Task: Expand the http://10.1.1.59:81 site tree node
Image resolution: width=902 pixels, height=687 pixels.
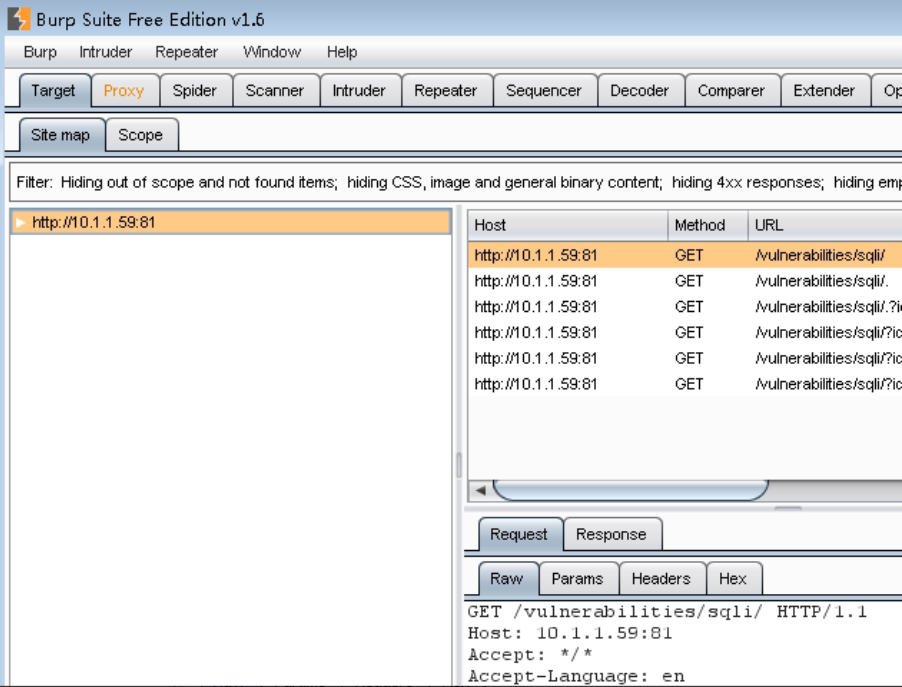Action: pyautogui.click(x=21, y=222)
